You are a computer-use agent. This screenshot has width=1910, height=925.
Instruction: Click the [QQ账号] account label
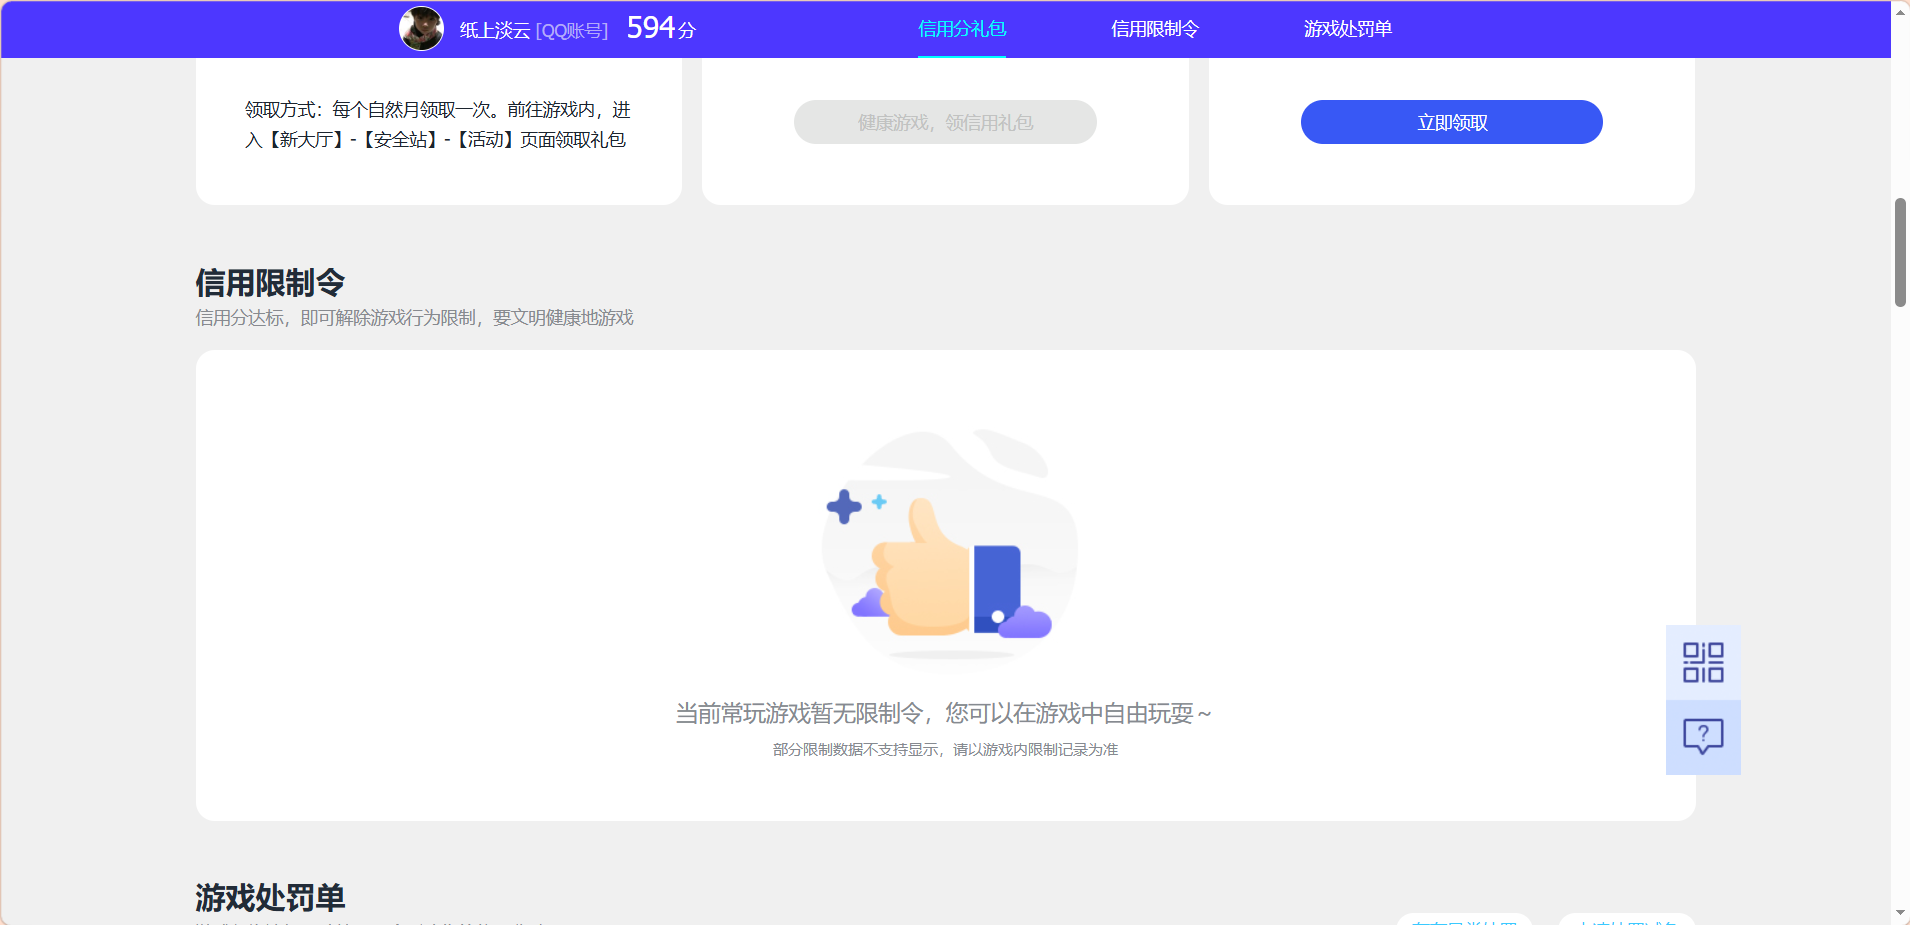coord(573,30)
